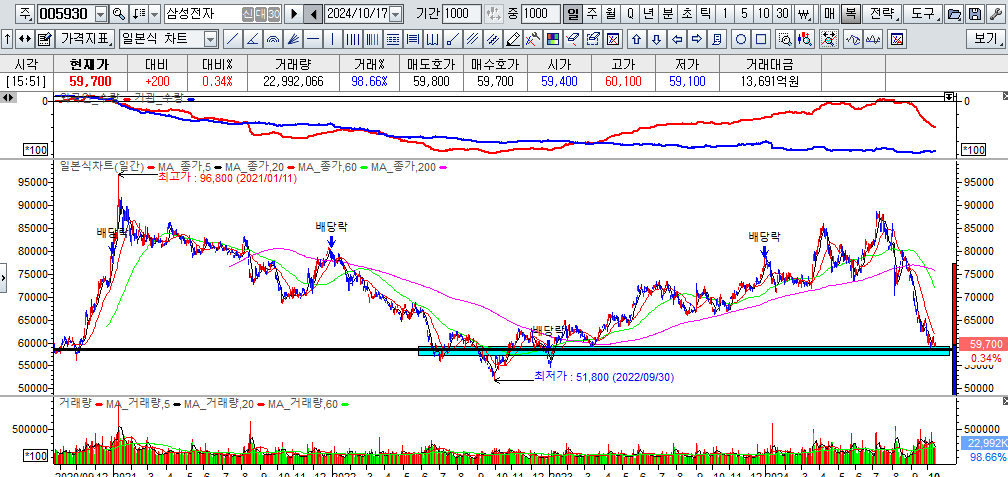Select the horizontal line drawing tool

coord(312,39)
